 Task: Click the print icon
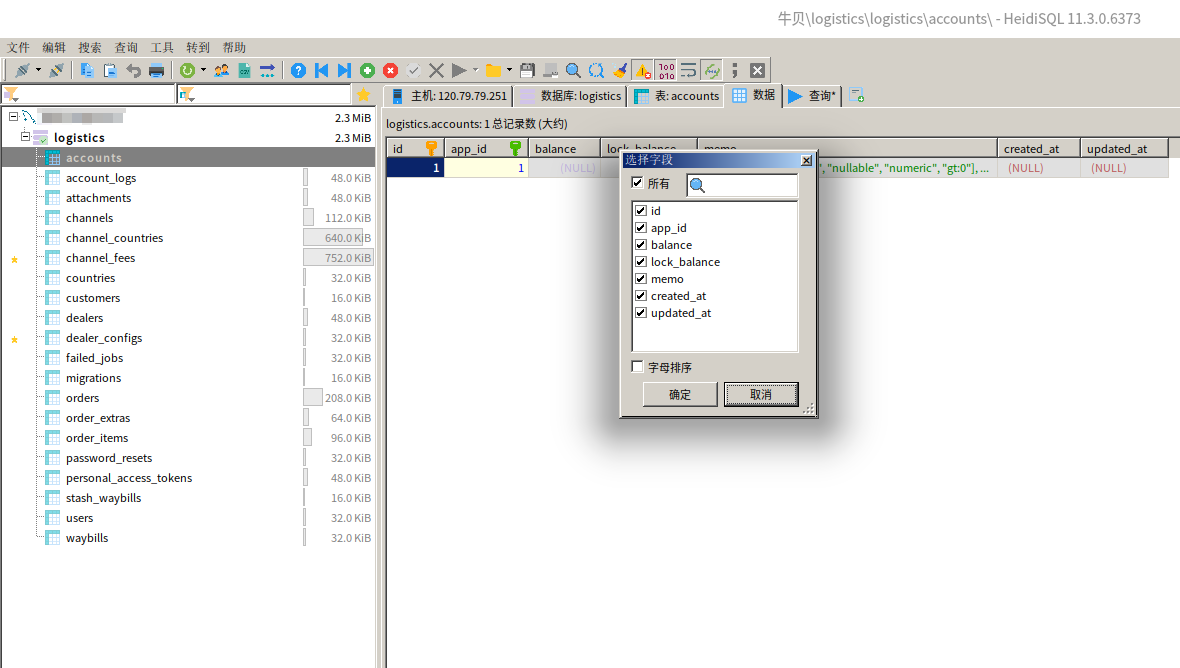pos(157,71)
